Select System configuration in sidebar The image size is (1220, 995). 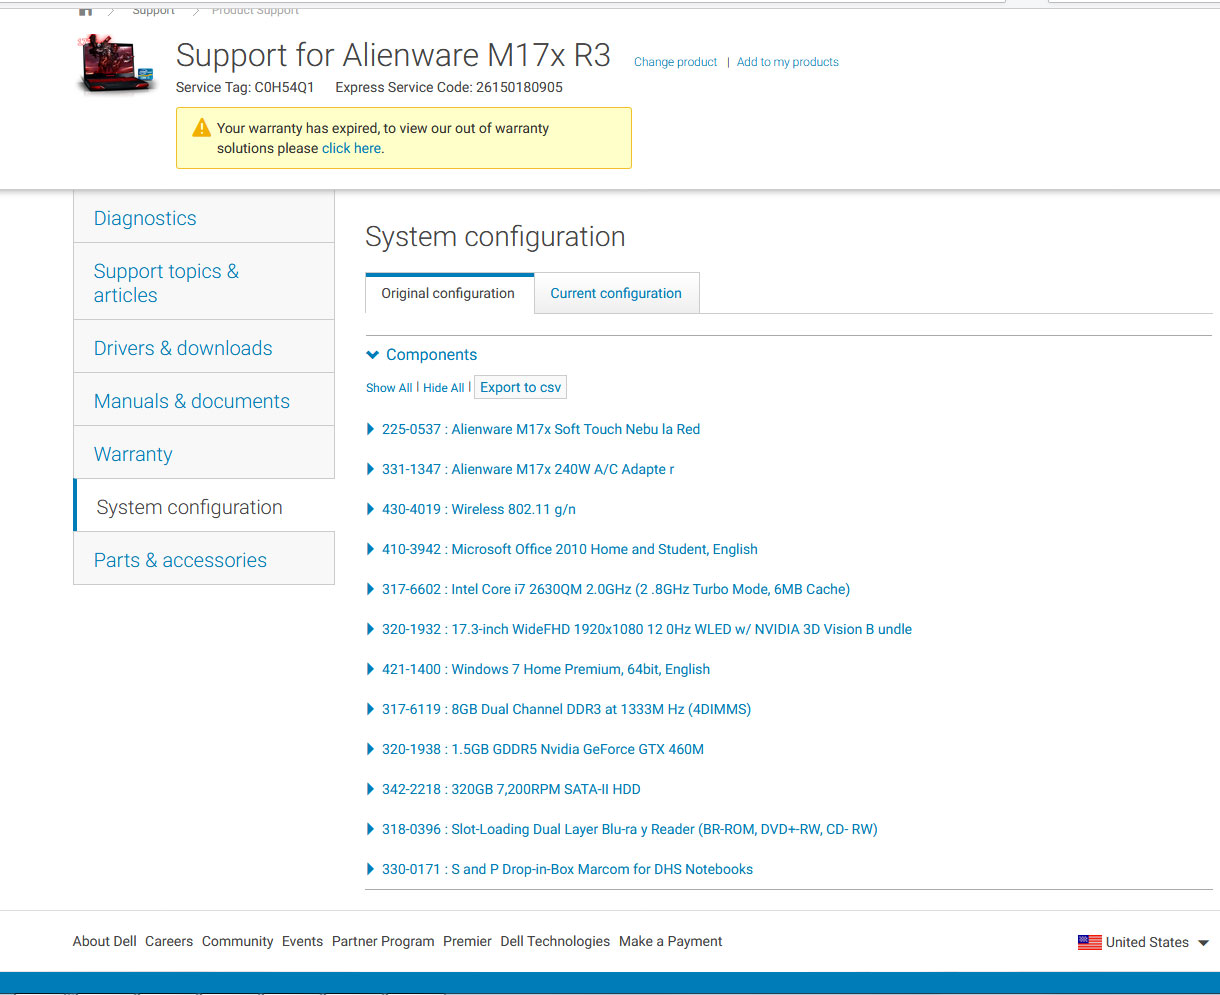click(204, 507)
